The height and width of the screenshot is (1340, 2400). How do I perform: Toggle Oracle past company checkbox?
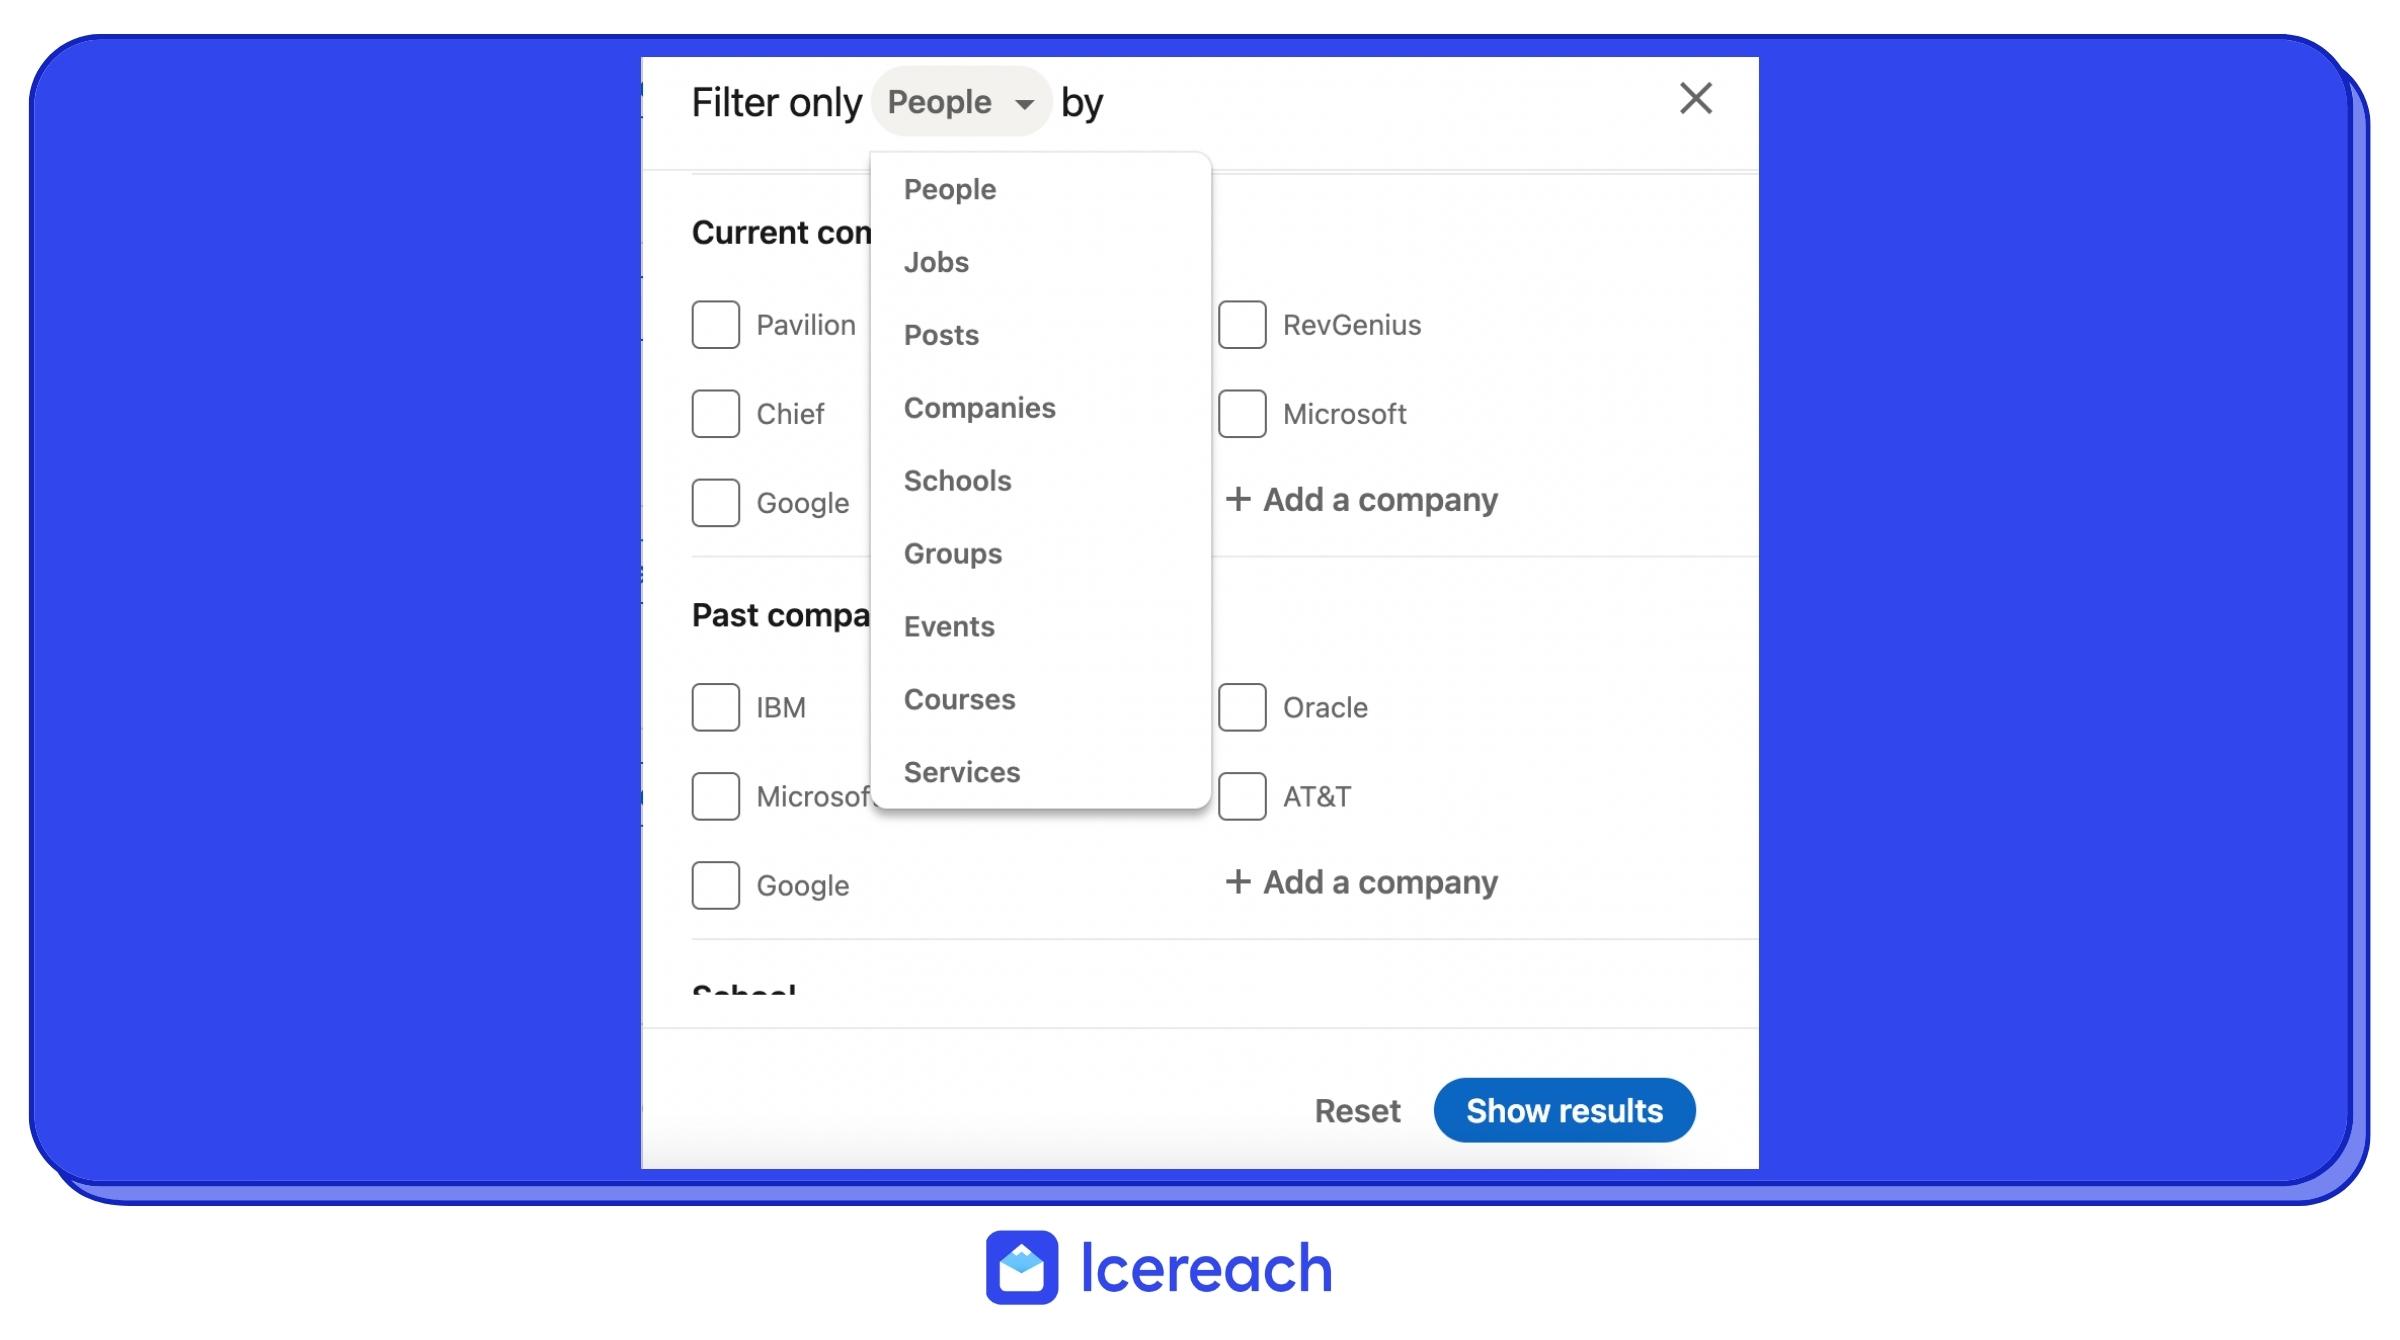[x=1243, y=707]
